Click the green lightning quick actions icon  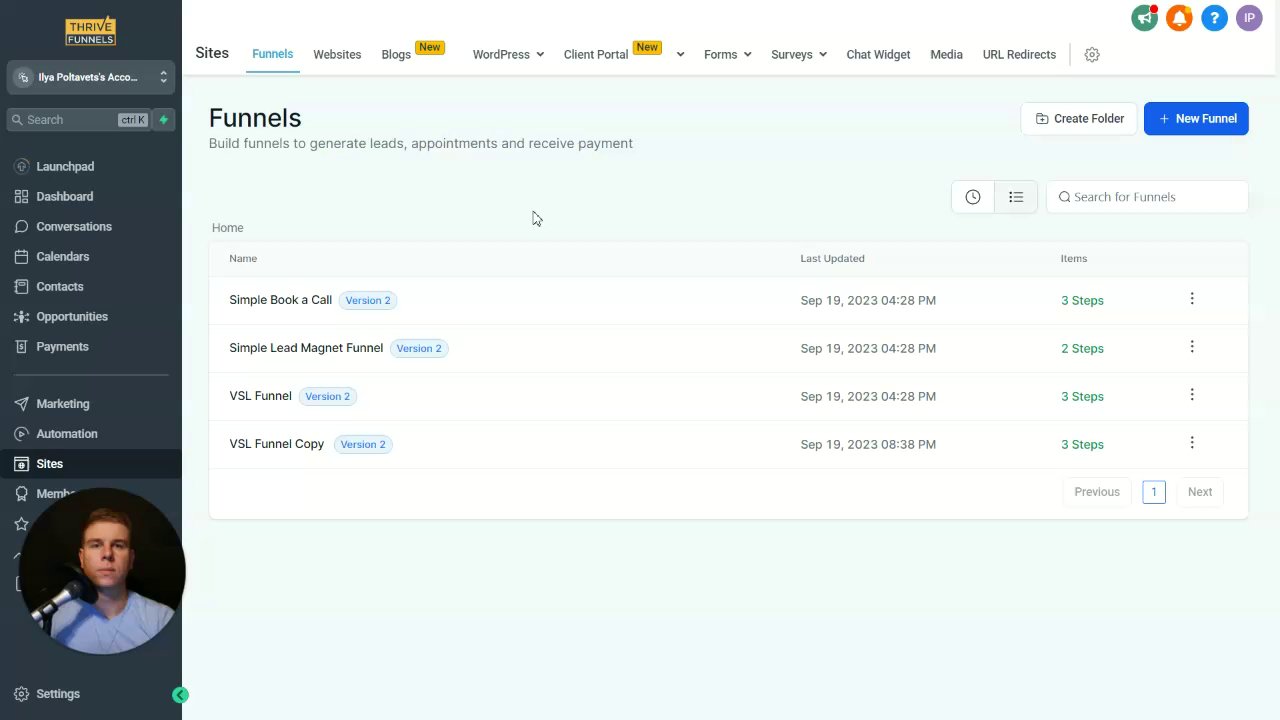(164, 120)
